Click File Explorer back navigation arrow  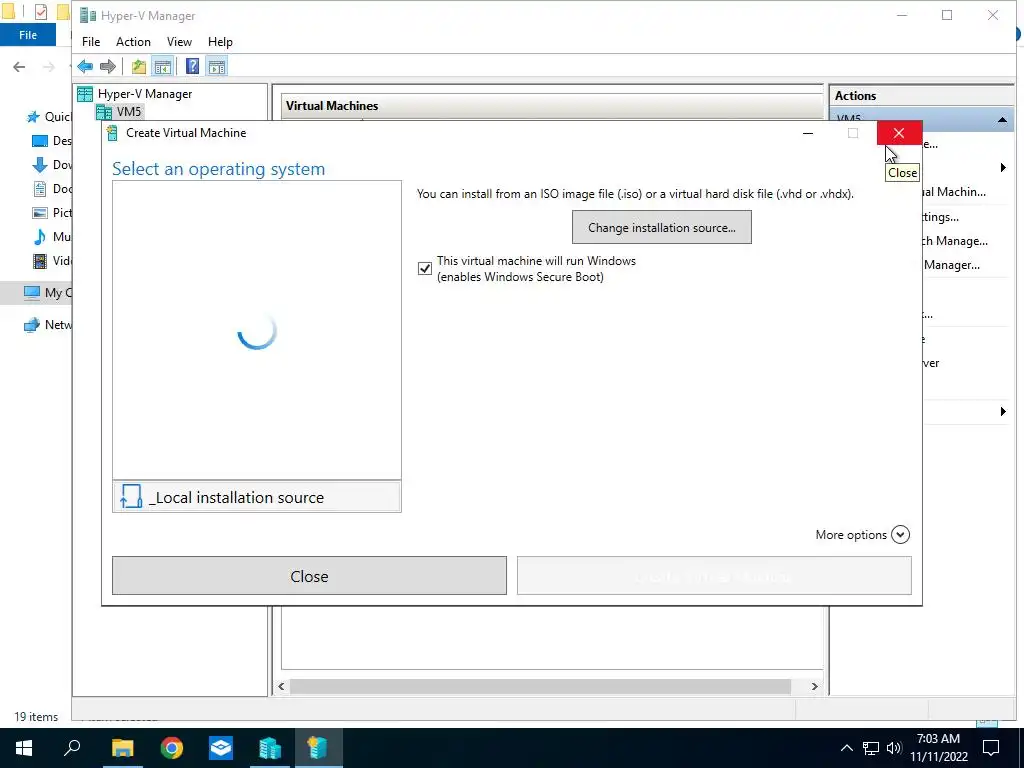[20, 67]
